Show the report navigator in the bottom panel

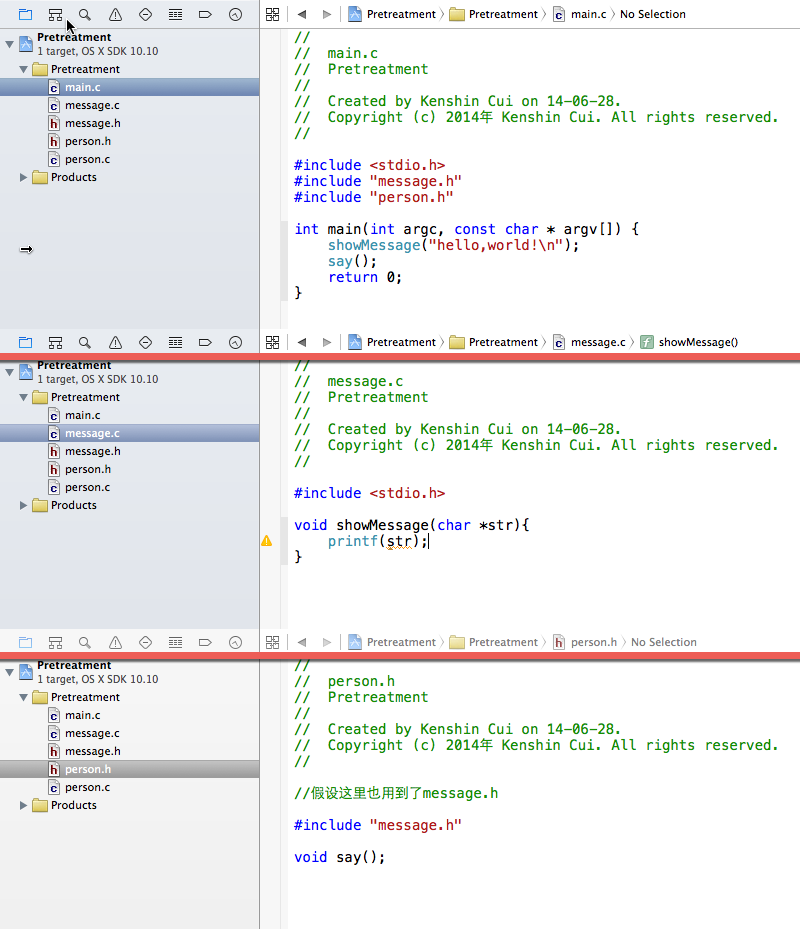coord(235,642)
